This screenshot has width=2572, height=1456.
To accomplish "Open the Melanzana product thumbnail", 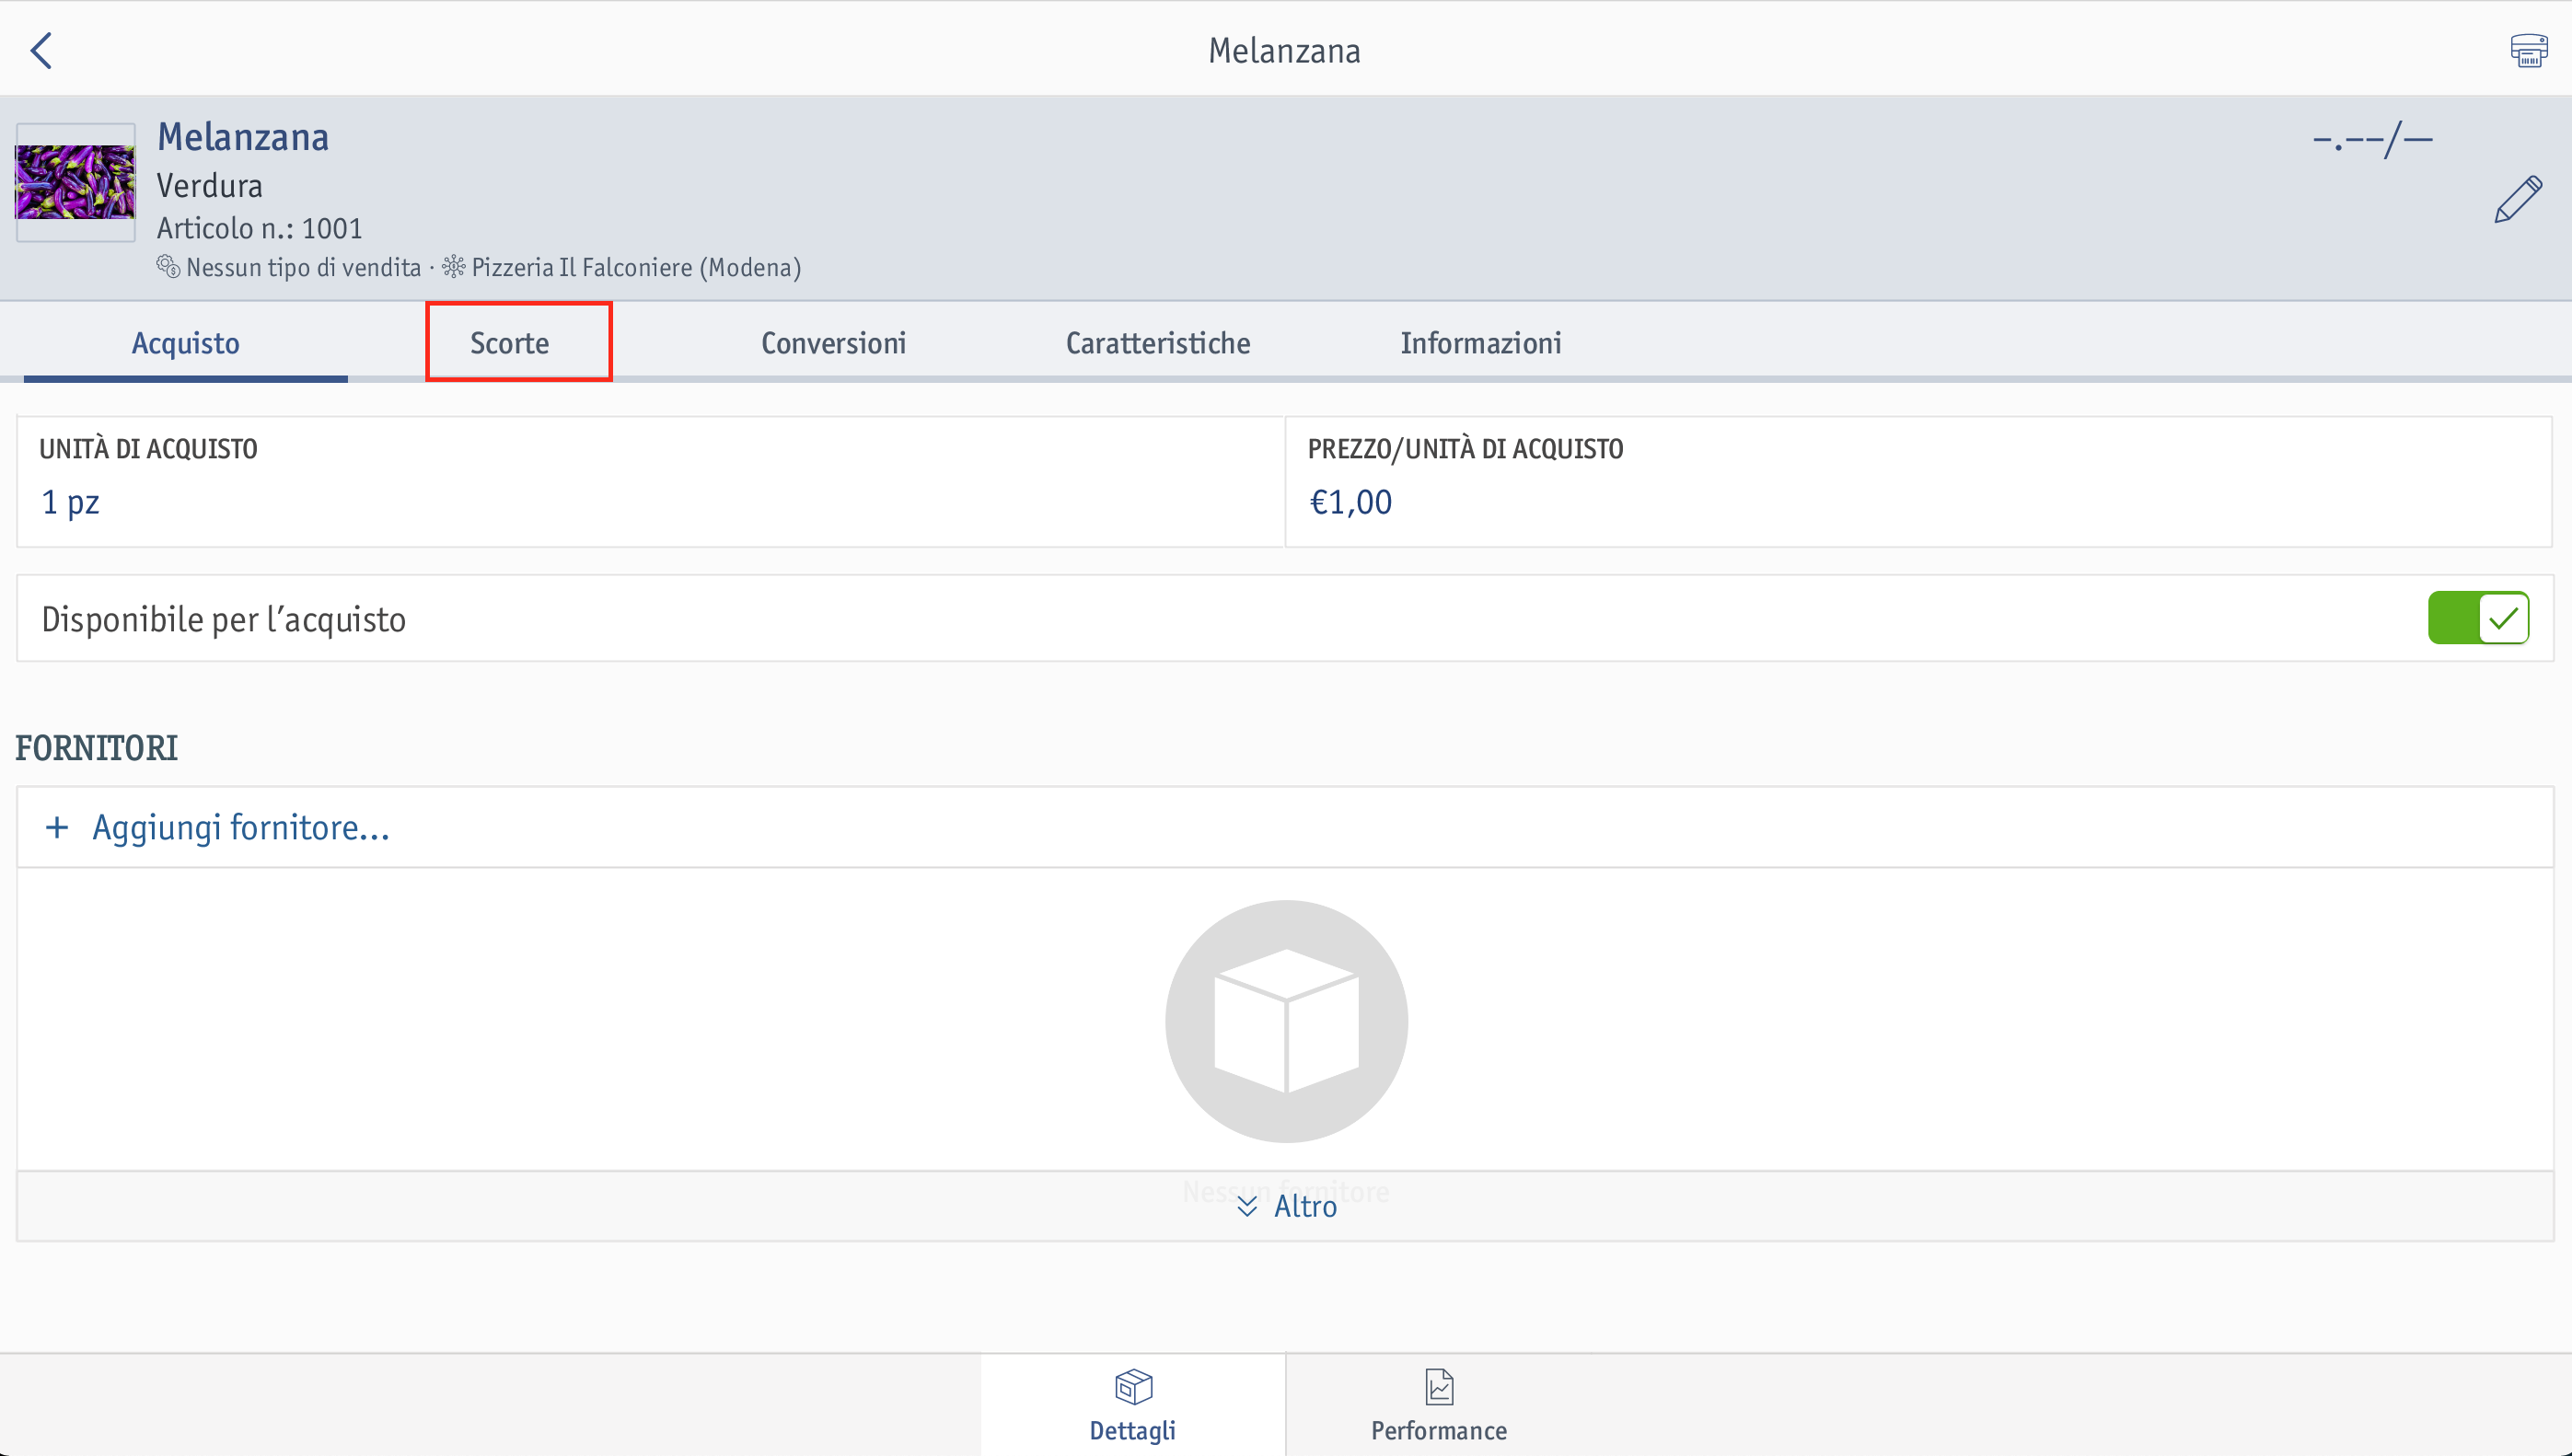I will point(75,182).
